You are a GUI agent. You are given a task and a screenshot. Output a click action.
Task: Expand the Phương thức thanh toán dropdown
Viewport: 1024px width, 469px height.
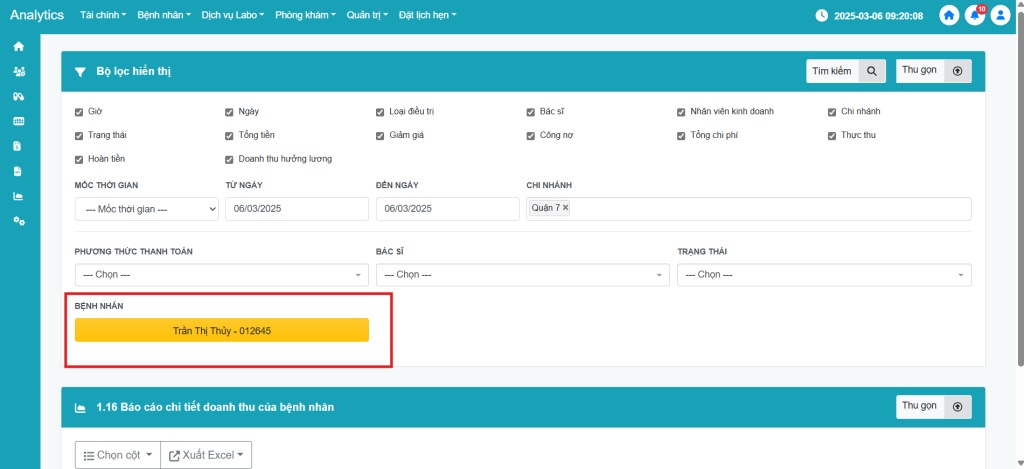[x=221, y=275]
